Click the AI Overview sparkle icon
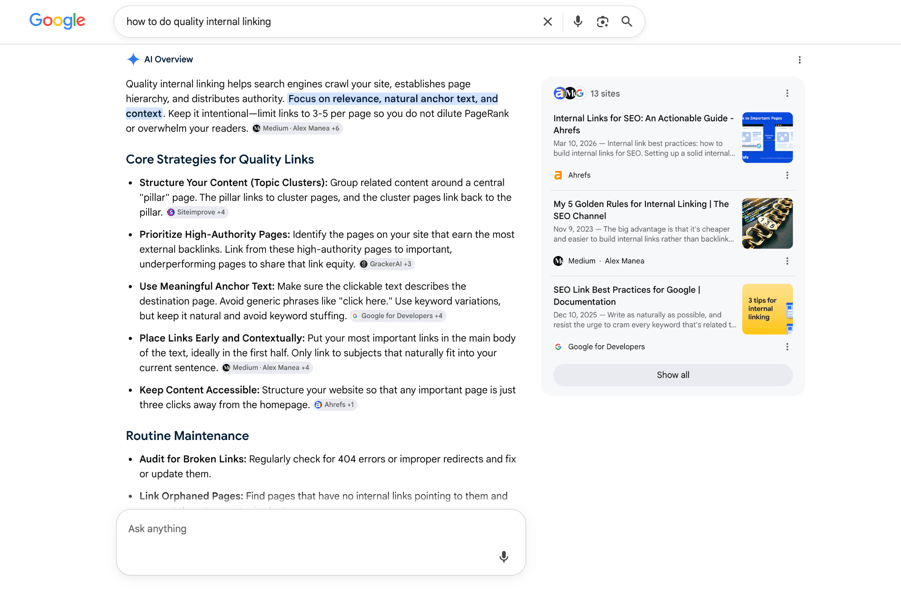The width and height of the screenshot is (901, 596). pos(133,59)
